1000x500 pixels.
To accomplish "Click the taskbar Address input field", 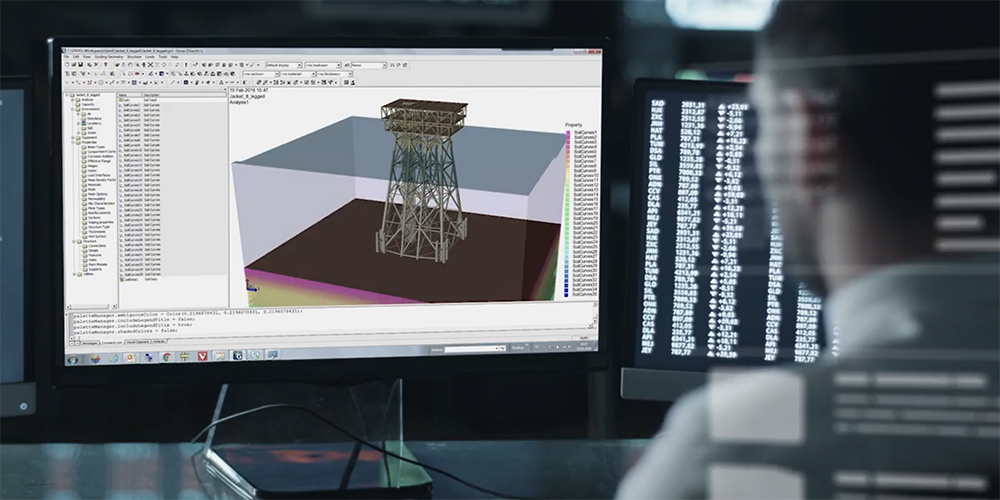I will [472, 349].
